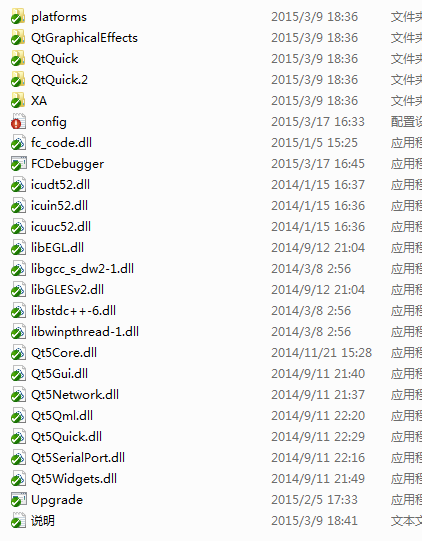Viewport: 422px width, 541px height.
Task: Click the Qt5SerialPort.dll file name
Action: point(78,458)
